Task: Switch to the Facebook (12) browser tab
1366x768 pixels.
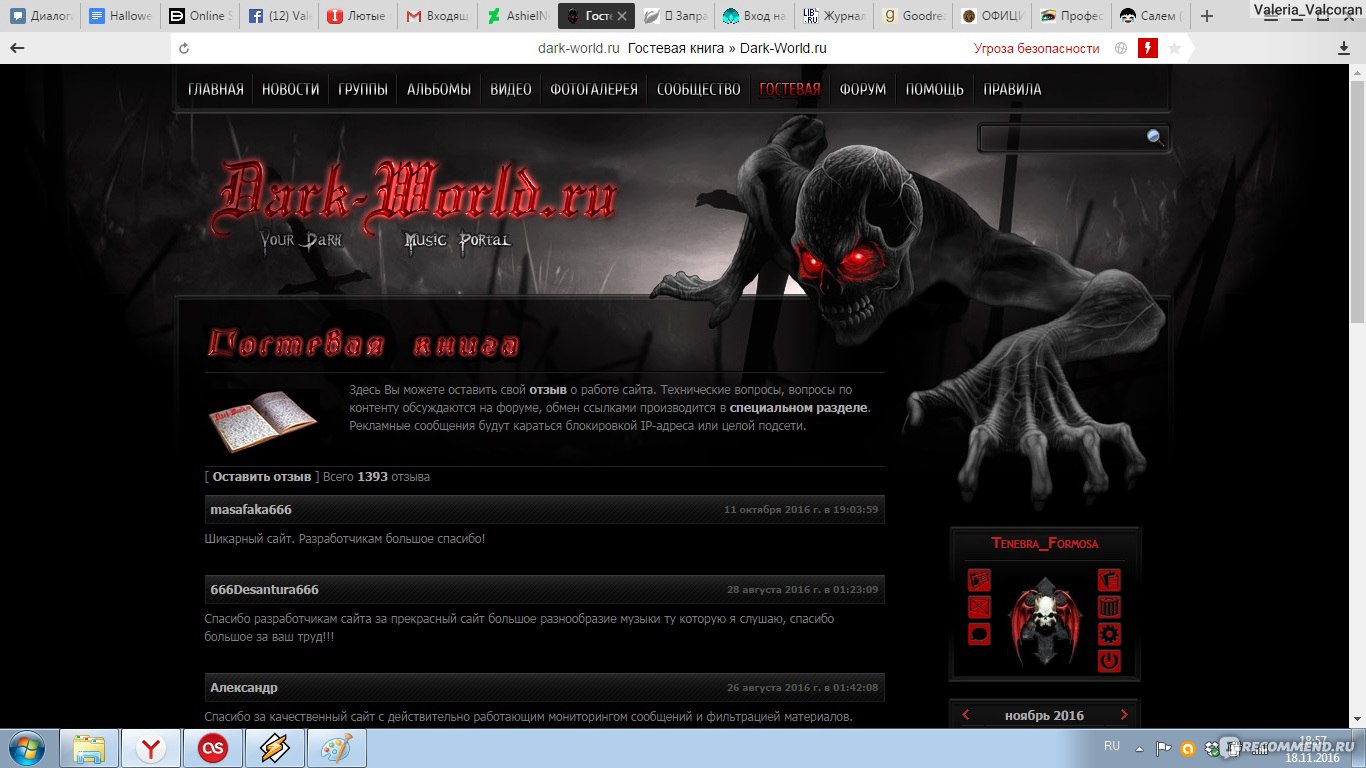Action: (278, 16)
